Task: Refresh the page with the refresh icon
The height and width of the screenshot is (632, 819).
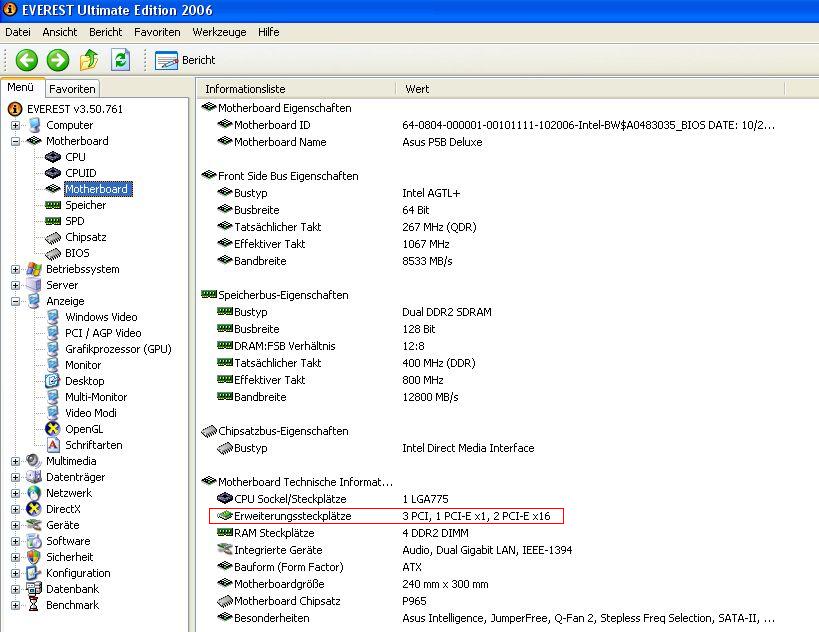Action: [121, 60]
